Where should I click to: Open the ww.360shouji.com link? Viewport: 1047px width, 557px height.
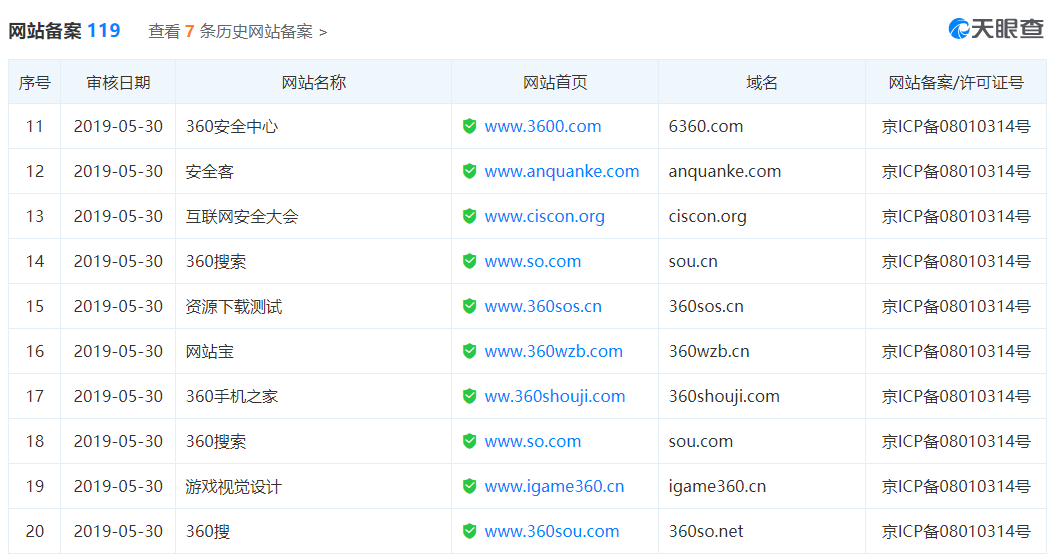coord(555,397)
